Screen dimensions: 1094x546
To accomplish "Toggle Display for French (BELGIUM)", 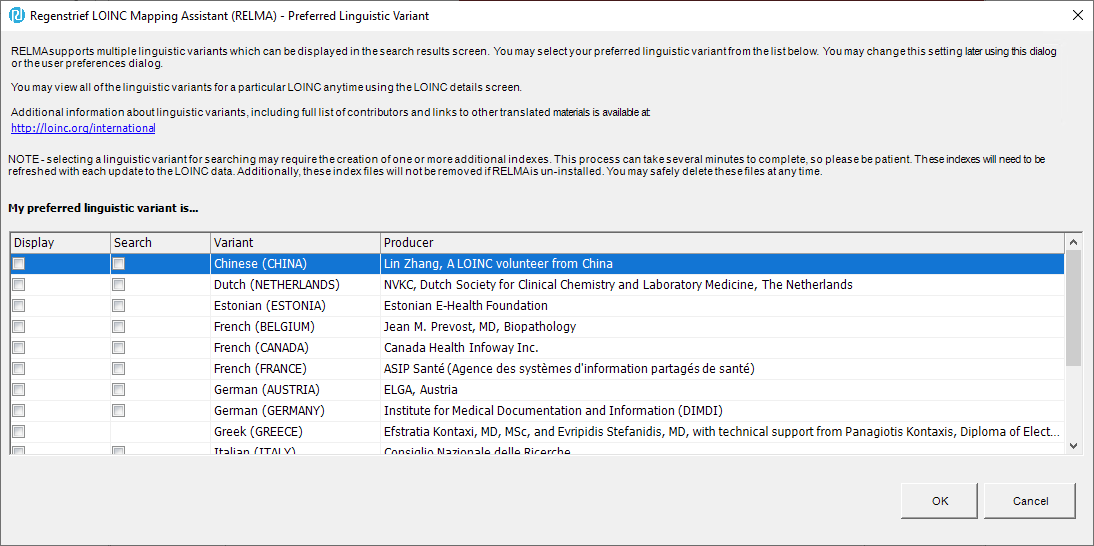I will [x=19, y=326].
